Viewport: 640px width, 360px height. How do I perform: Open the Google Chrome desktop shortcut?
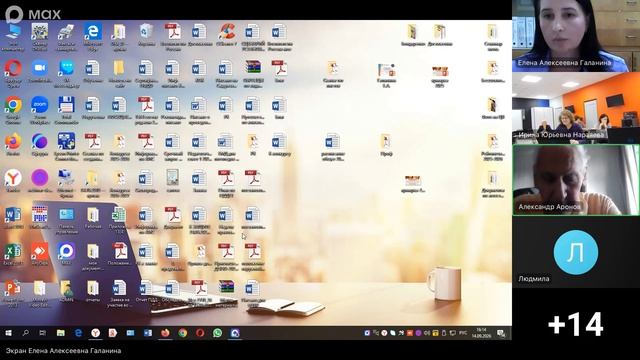[13, 110]
